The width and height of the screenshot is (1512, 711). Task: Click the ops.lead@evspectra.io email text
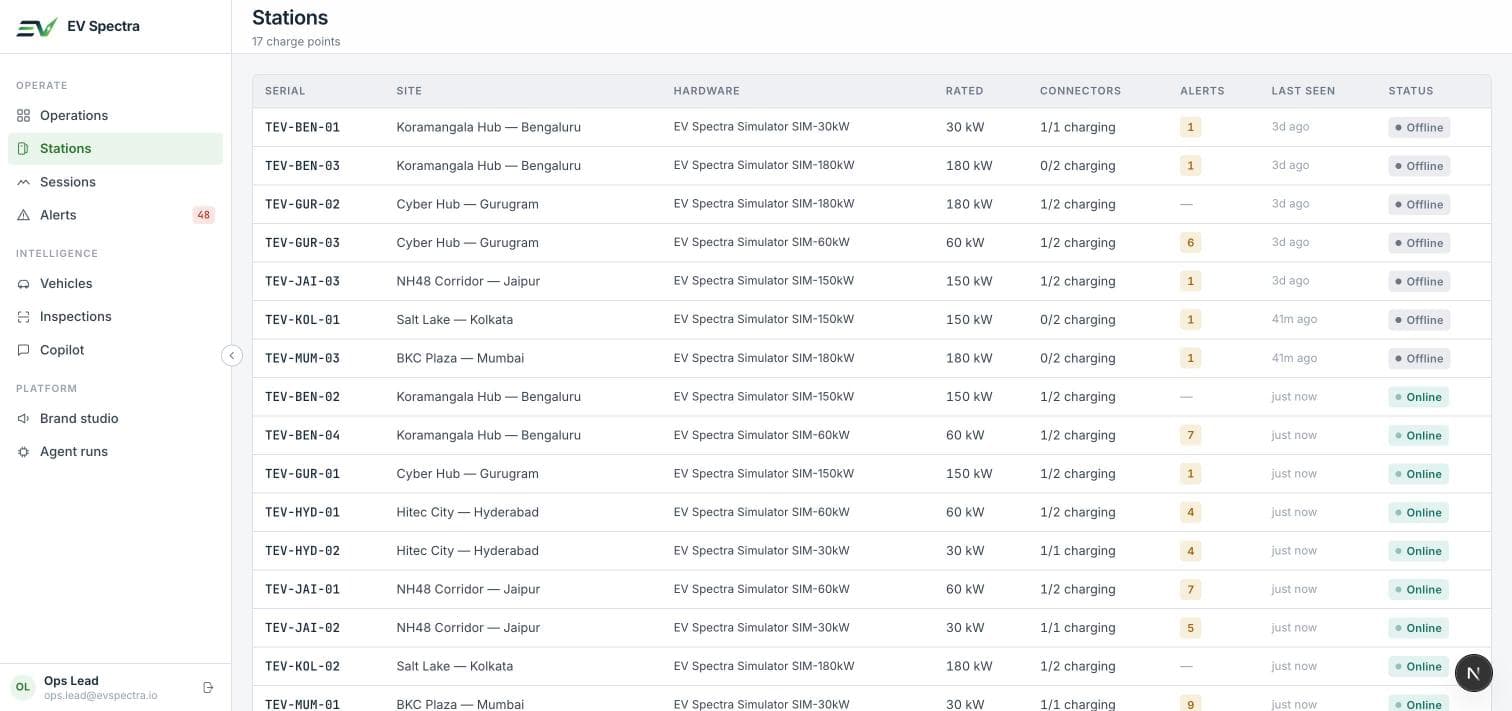pyautogui.click(x=101, y=695)
